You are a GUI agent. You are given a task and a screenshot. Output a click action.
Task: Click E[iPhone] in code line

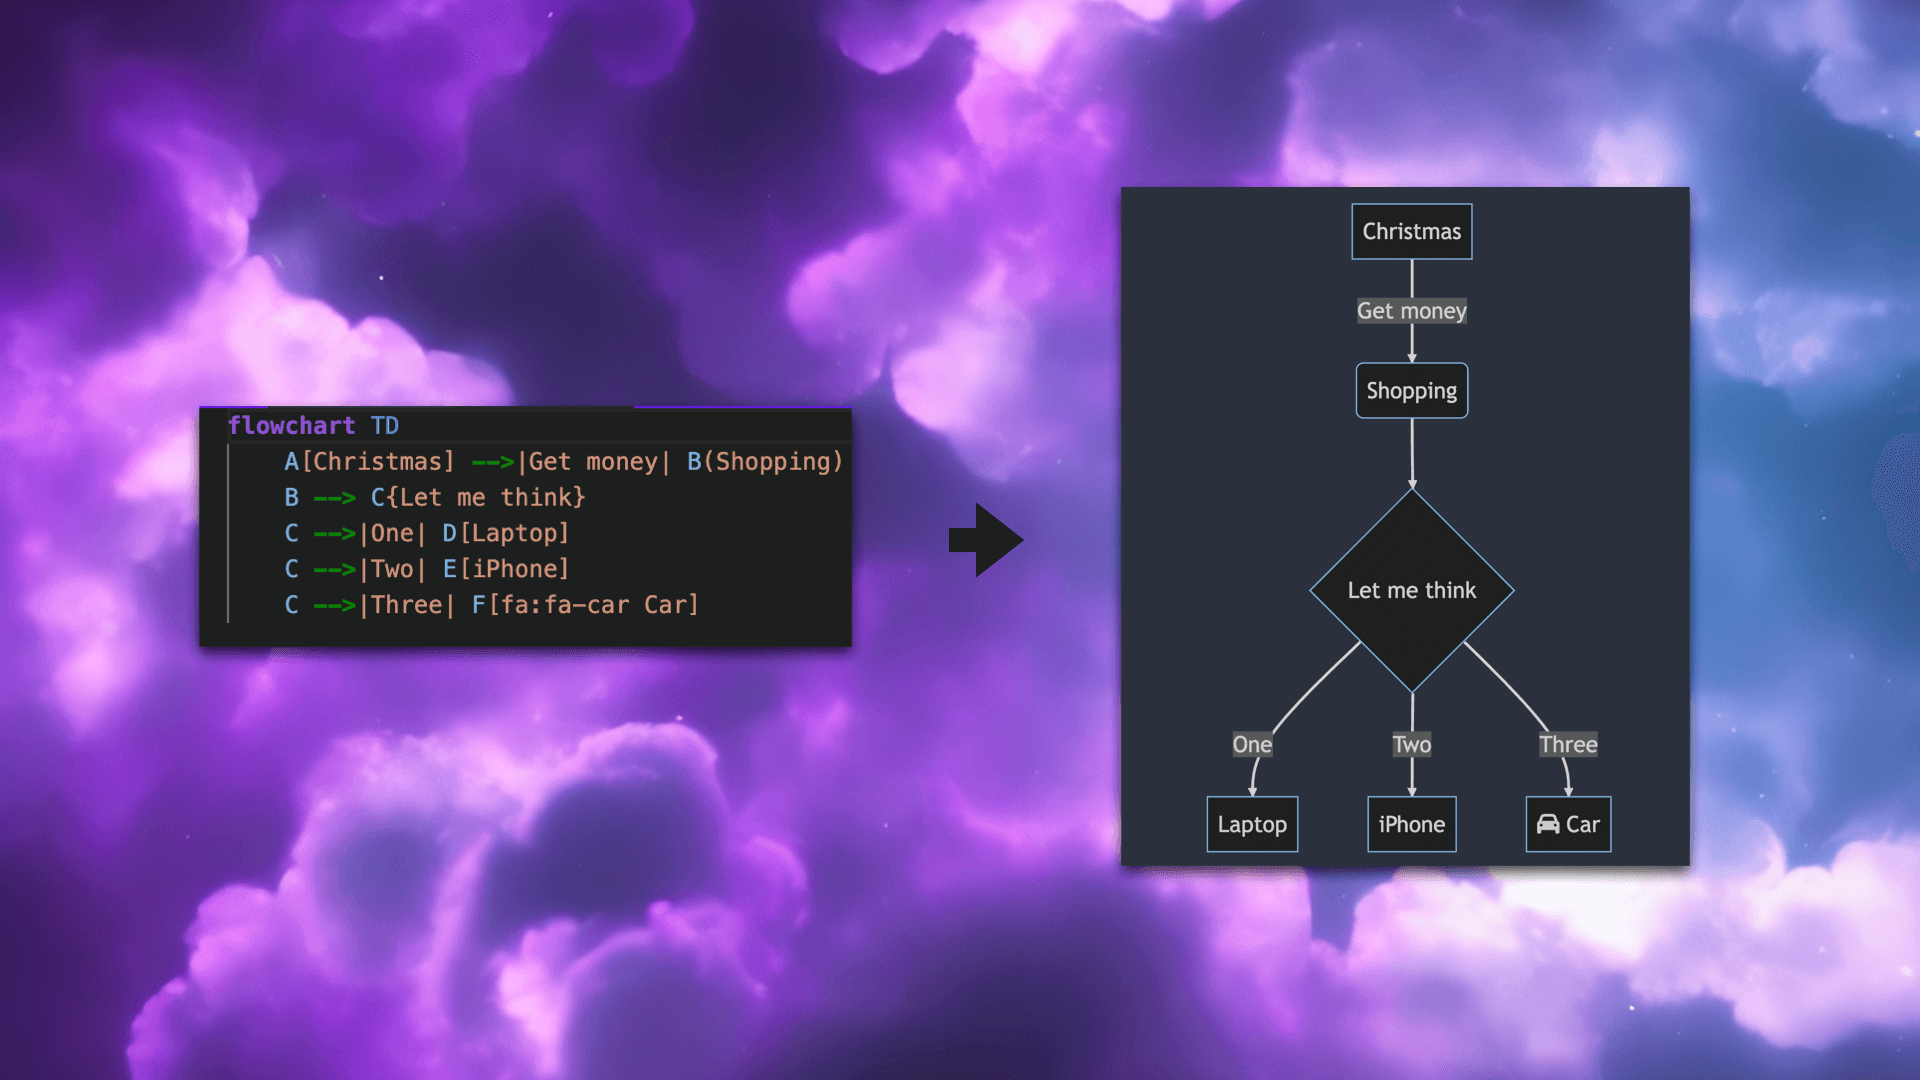point(506,569)
